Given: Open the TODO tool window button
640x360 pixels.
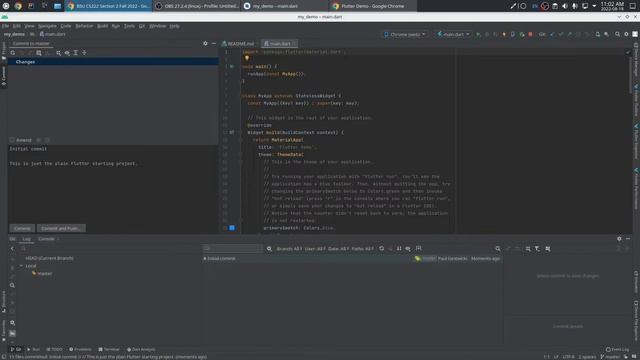Looking at the screenshot, I should [x=54, y=349].
